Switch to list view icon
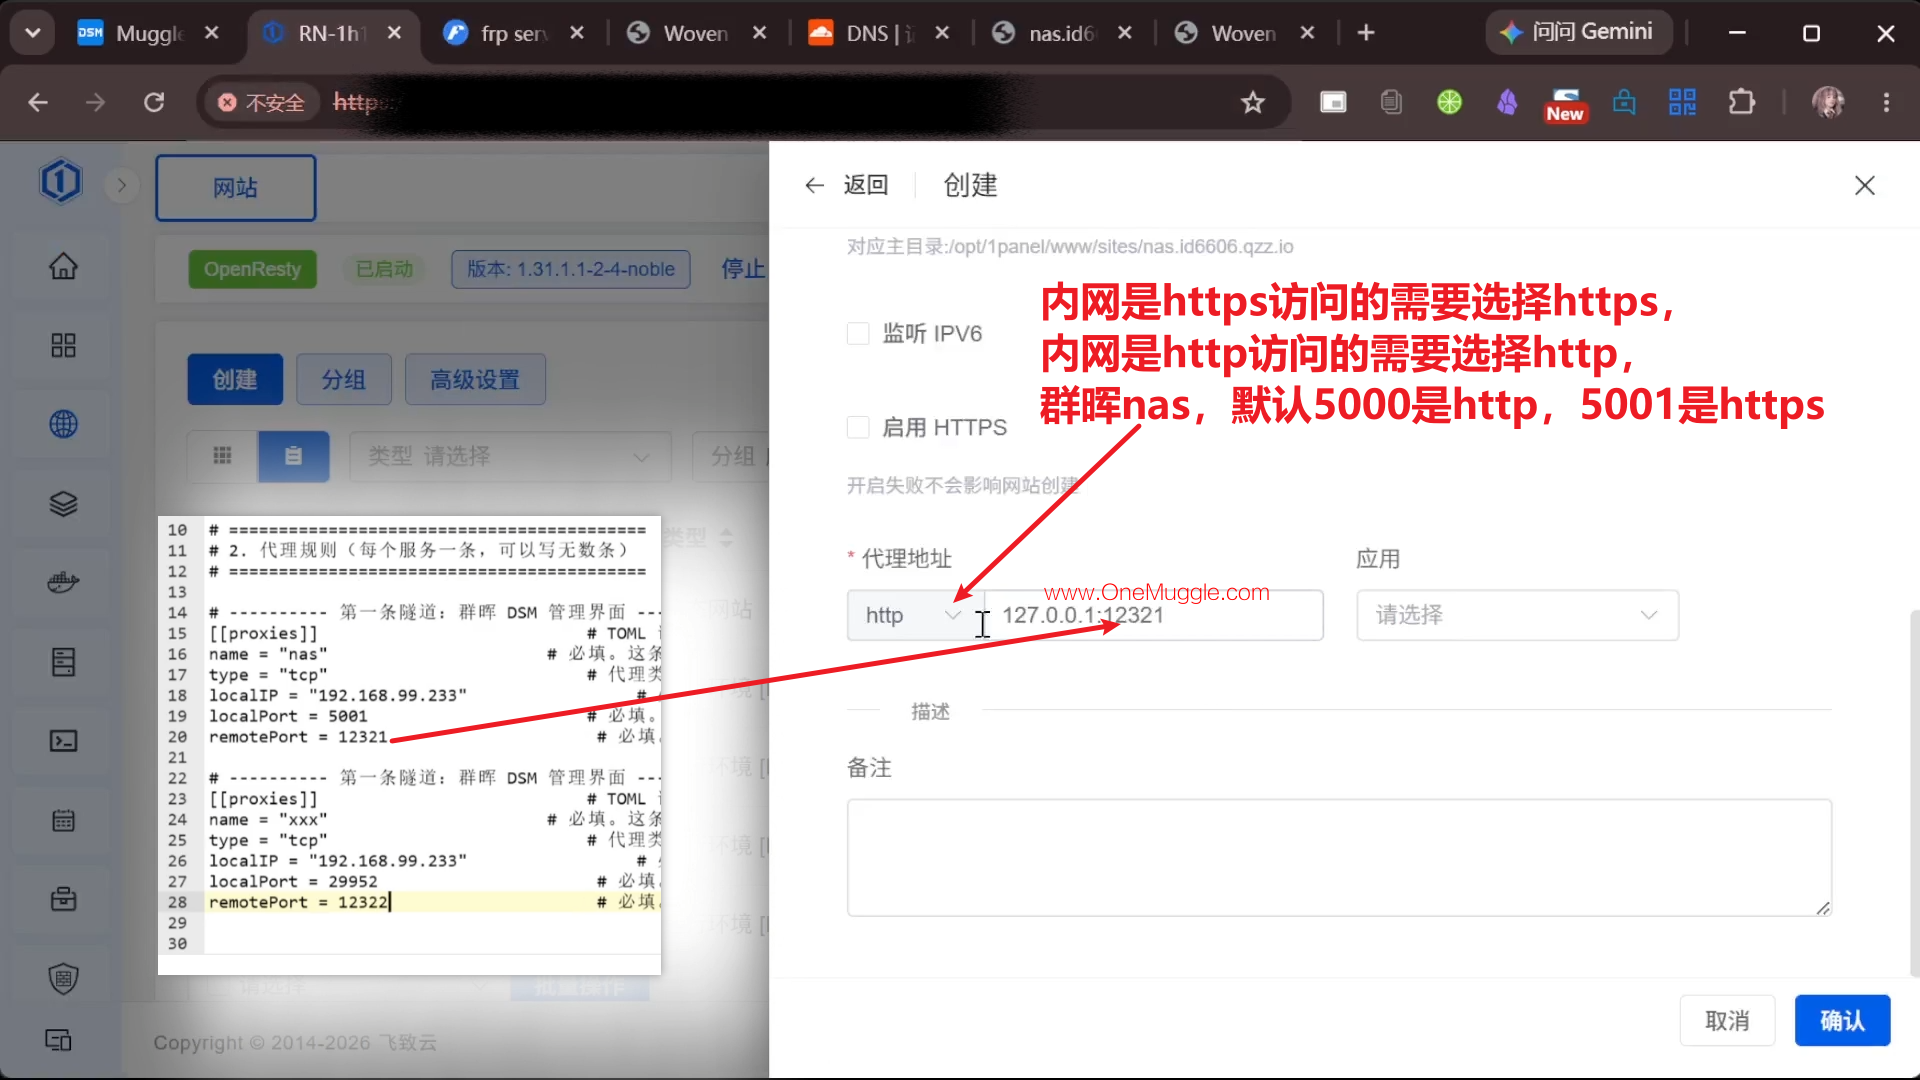1920x1080 pixels. pyautogui.click(x=293, y=456)
